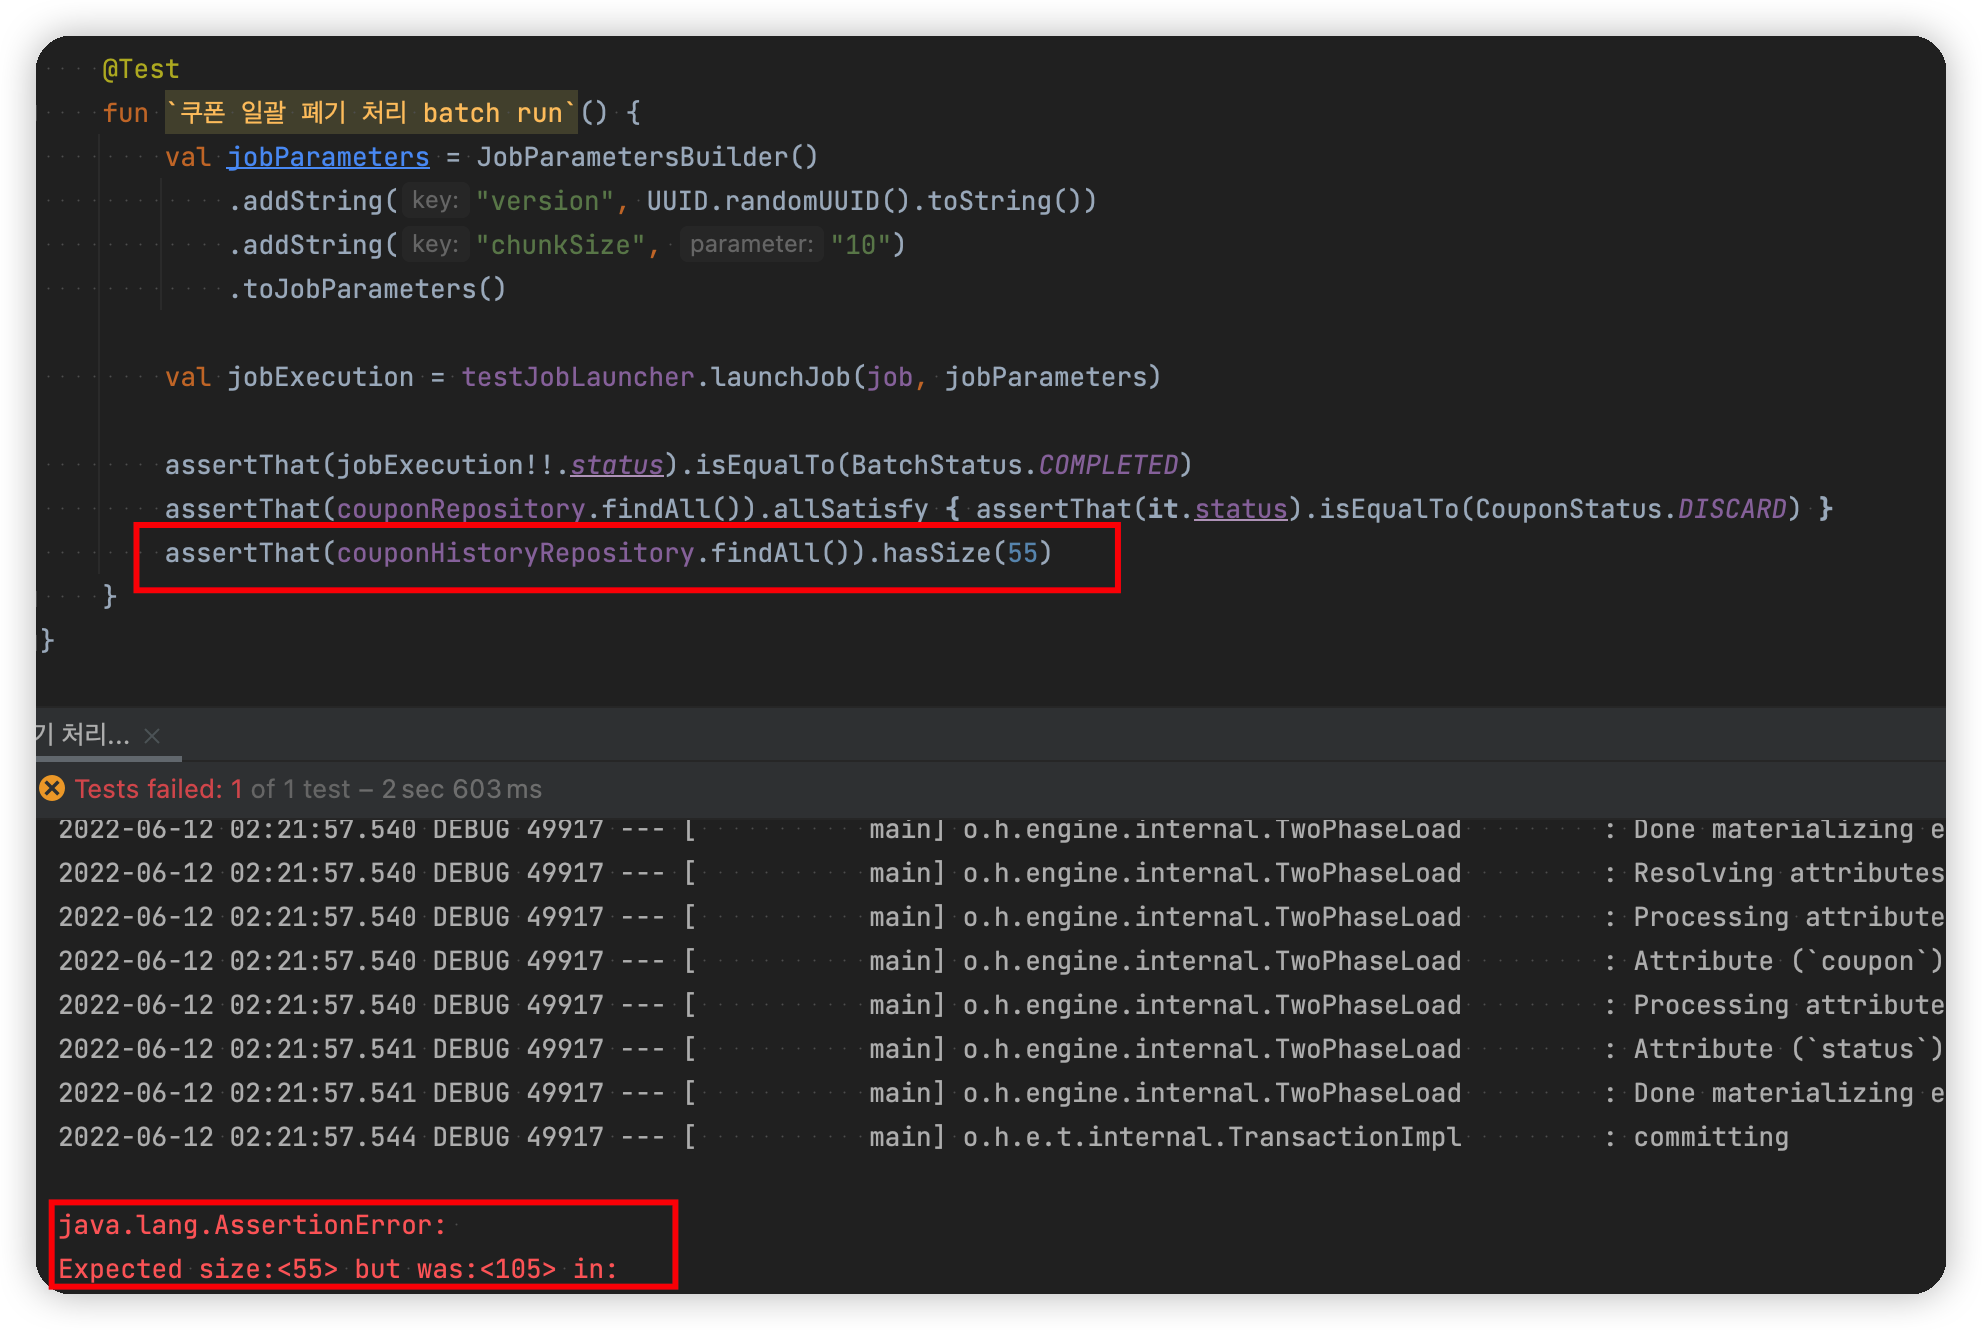
Task: Click couponHistoryRepository in the highlighted assertion
Action: pyautogui.click(x=515, y=553)
